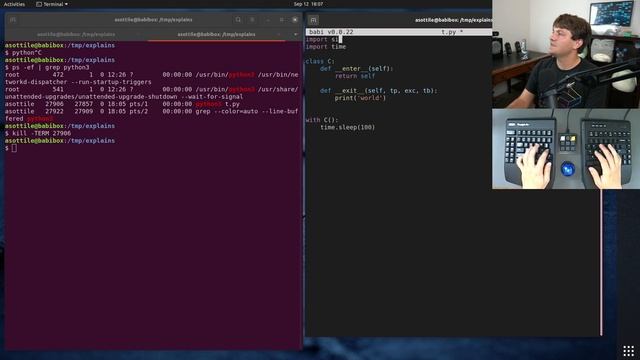Click the right terminal window title bar

(x=453, y=20)
